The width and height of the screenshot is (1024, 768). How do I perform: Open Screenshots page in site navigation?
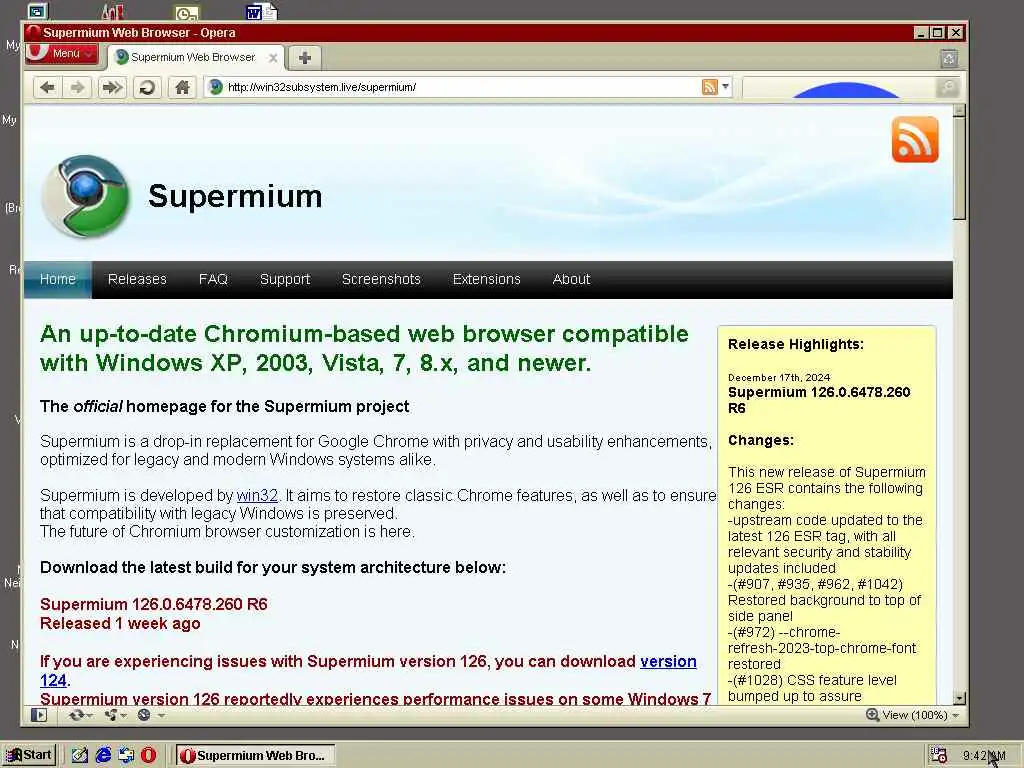[381, 280]
